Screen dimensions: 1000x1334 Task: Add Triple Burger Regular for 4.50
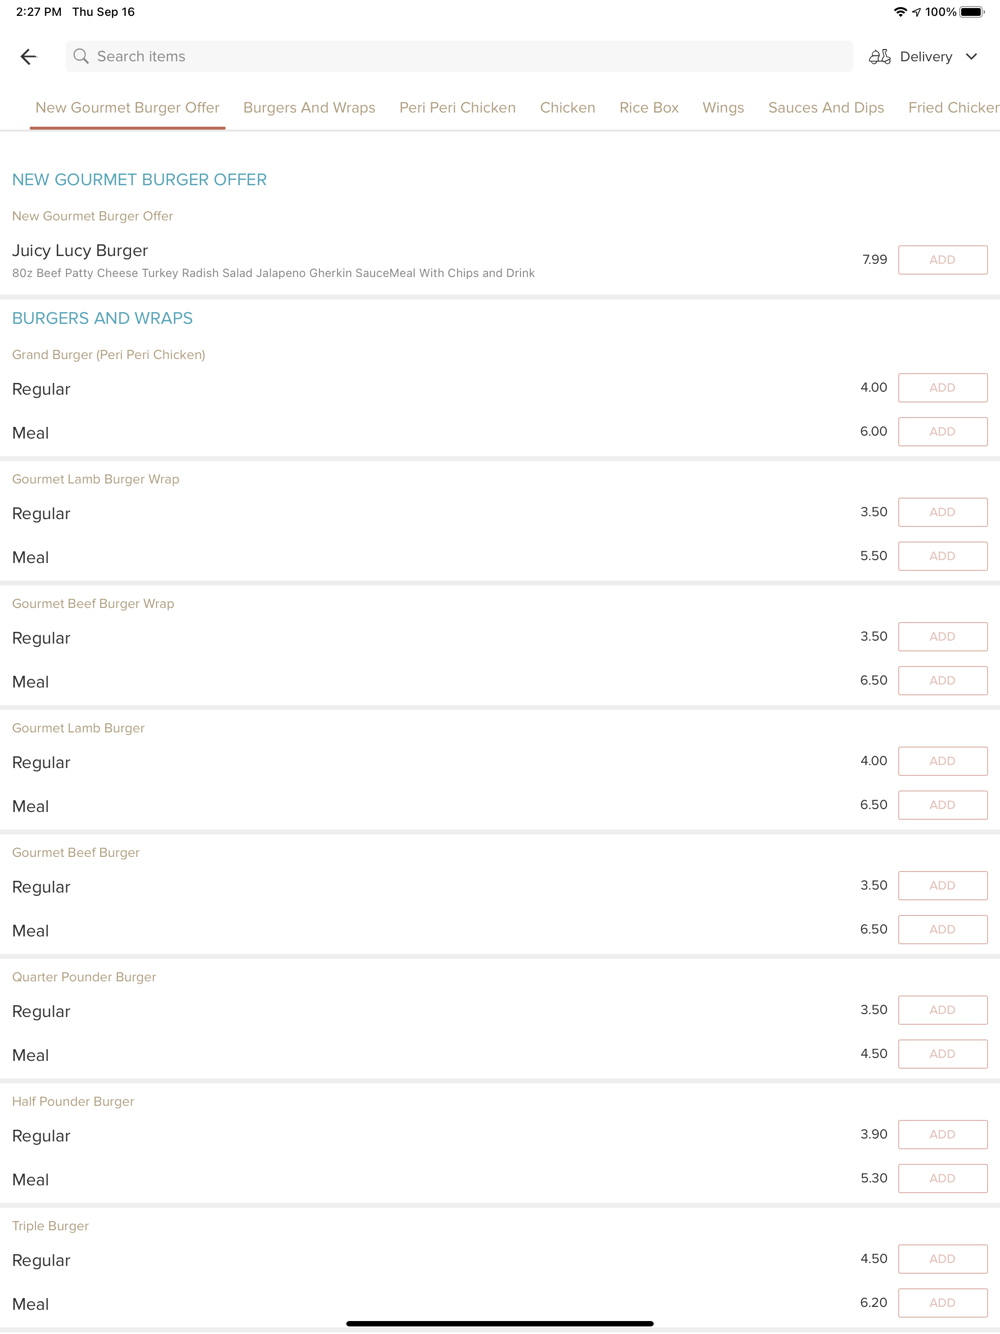click(943, 1259)
